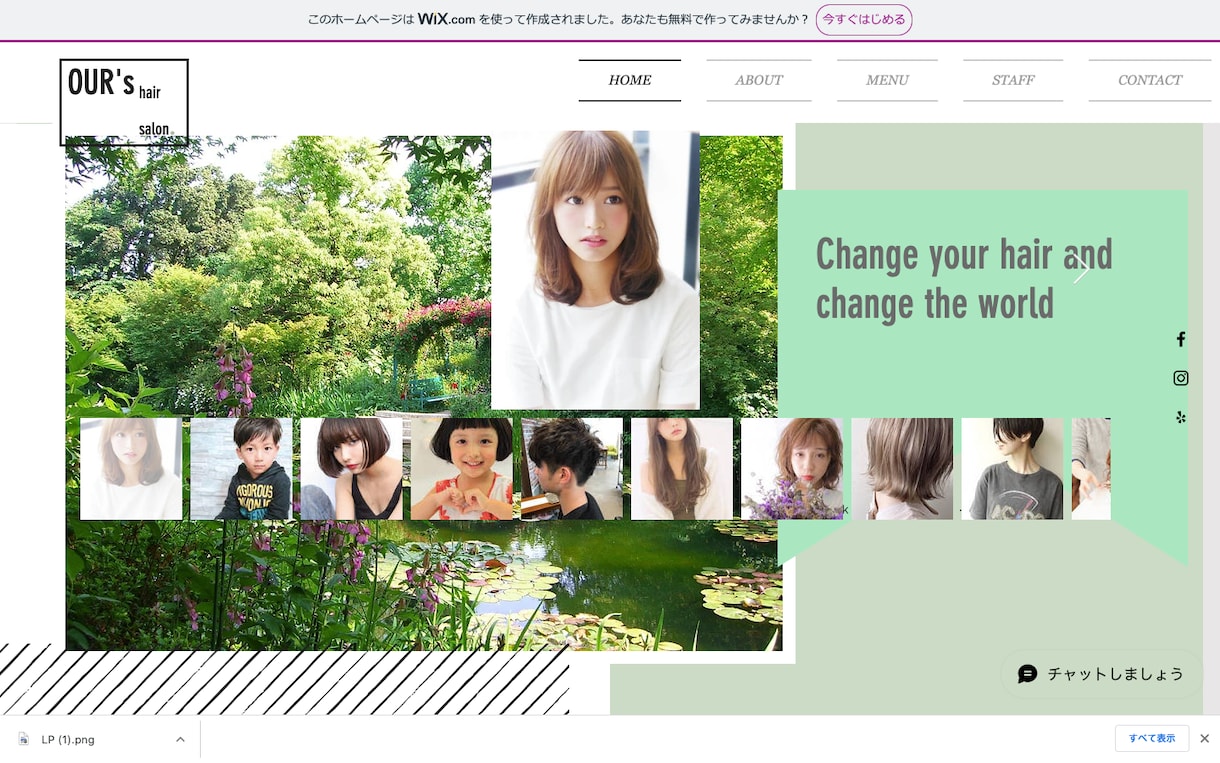Open the STAFF menu item
The image size is (1220, 763).
point(1013,81)
